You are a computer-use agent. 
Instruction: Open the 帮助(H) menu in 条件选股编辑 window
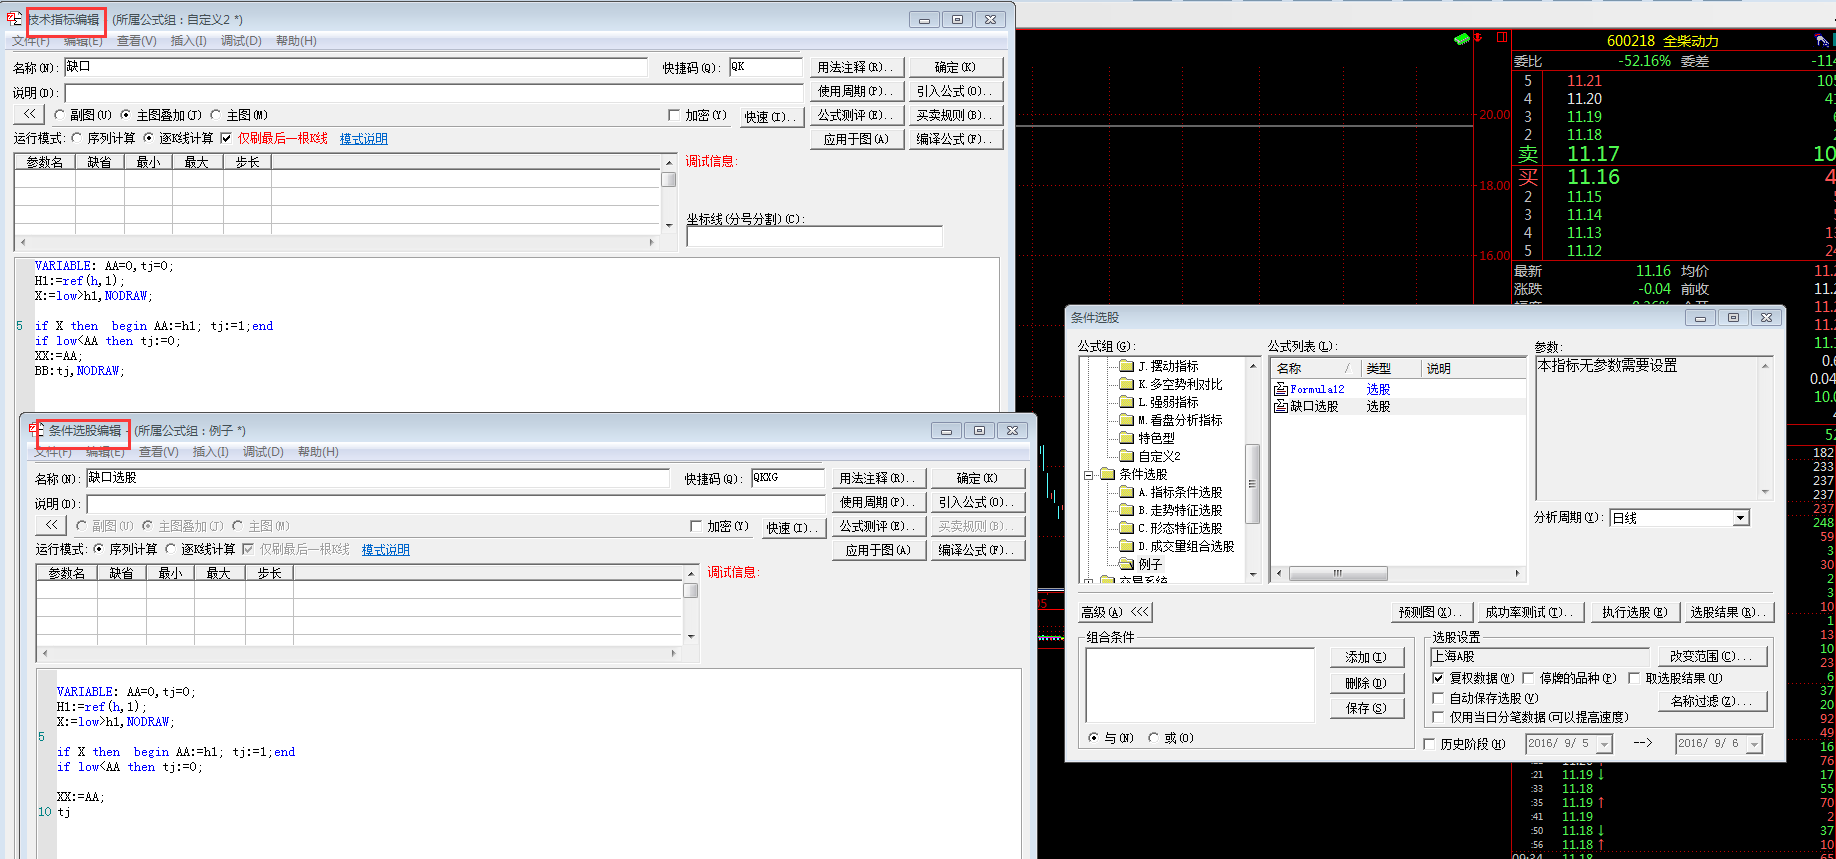click(x=318, y=452)
